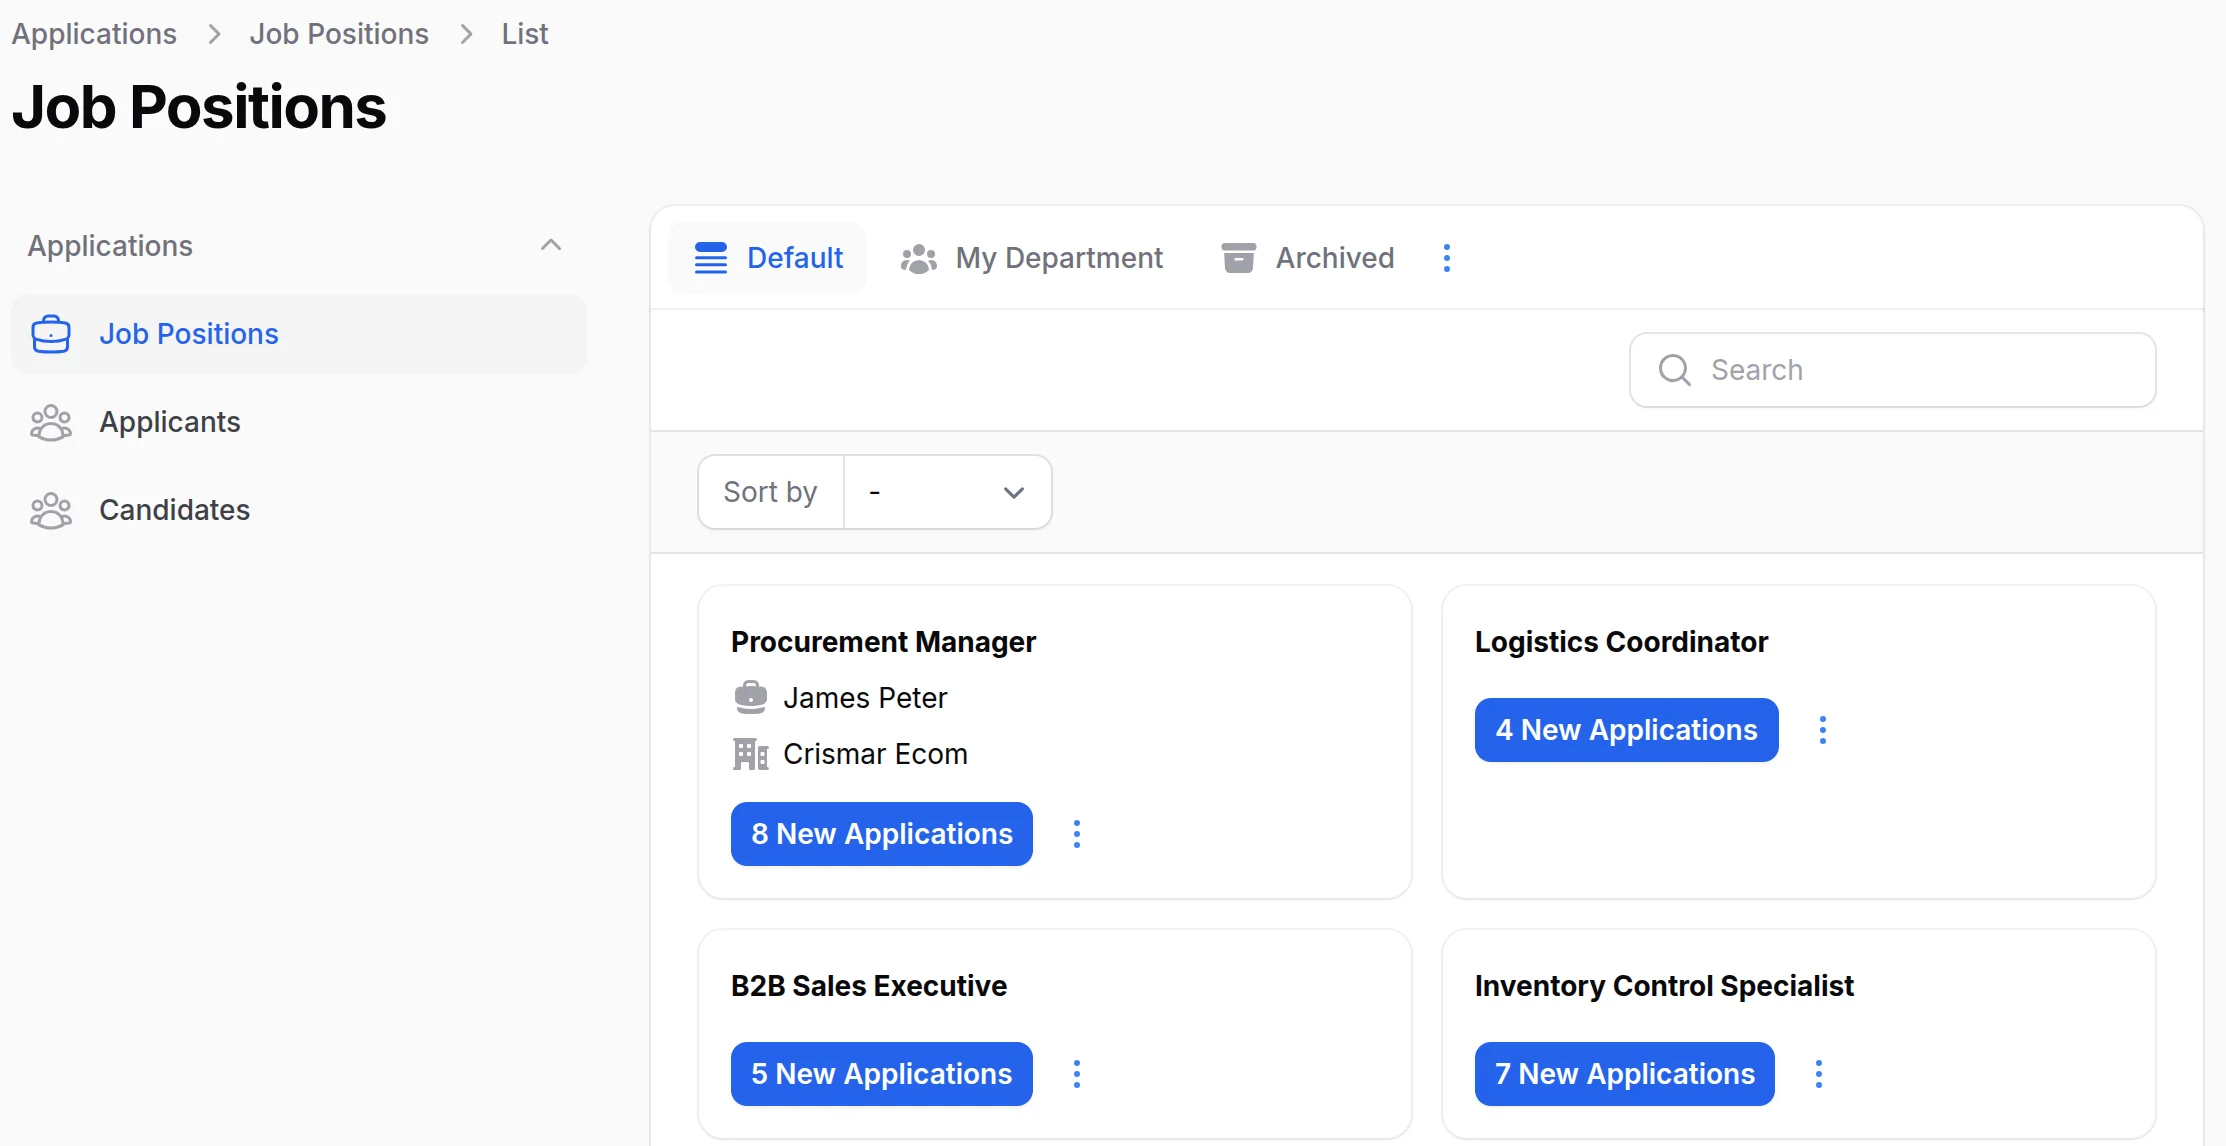Switch to the Archived tab
The height and width of the screenshot is (1146, 2226).
pos(1308,258)
